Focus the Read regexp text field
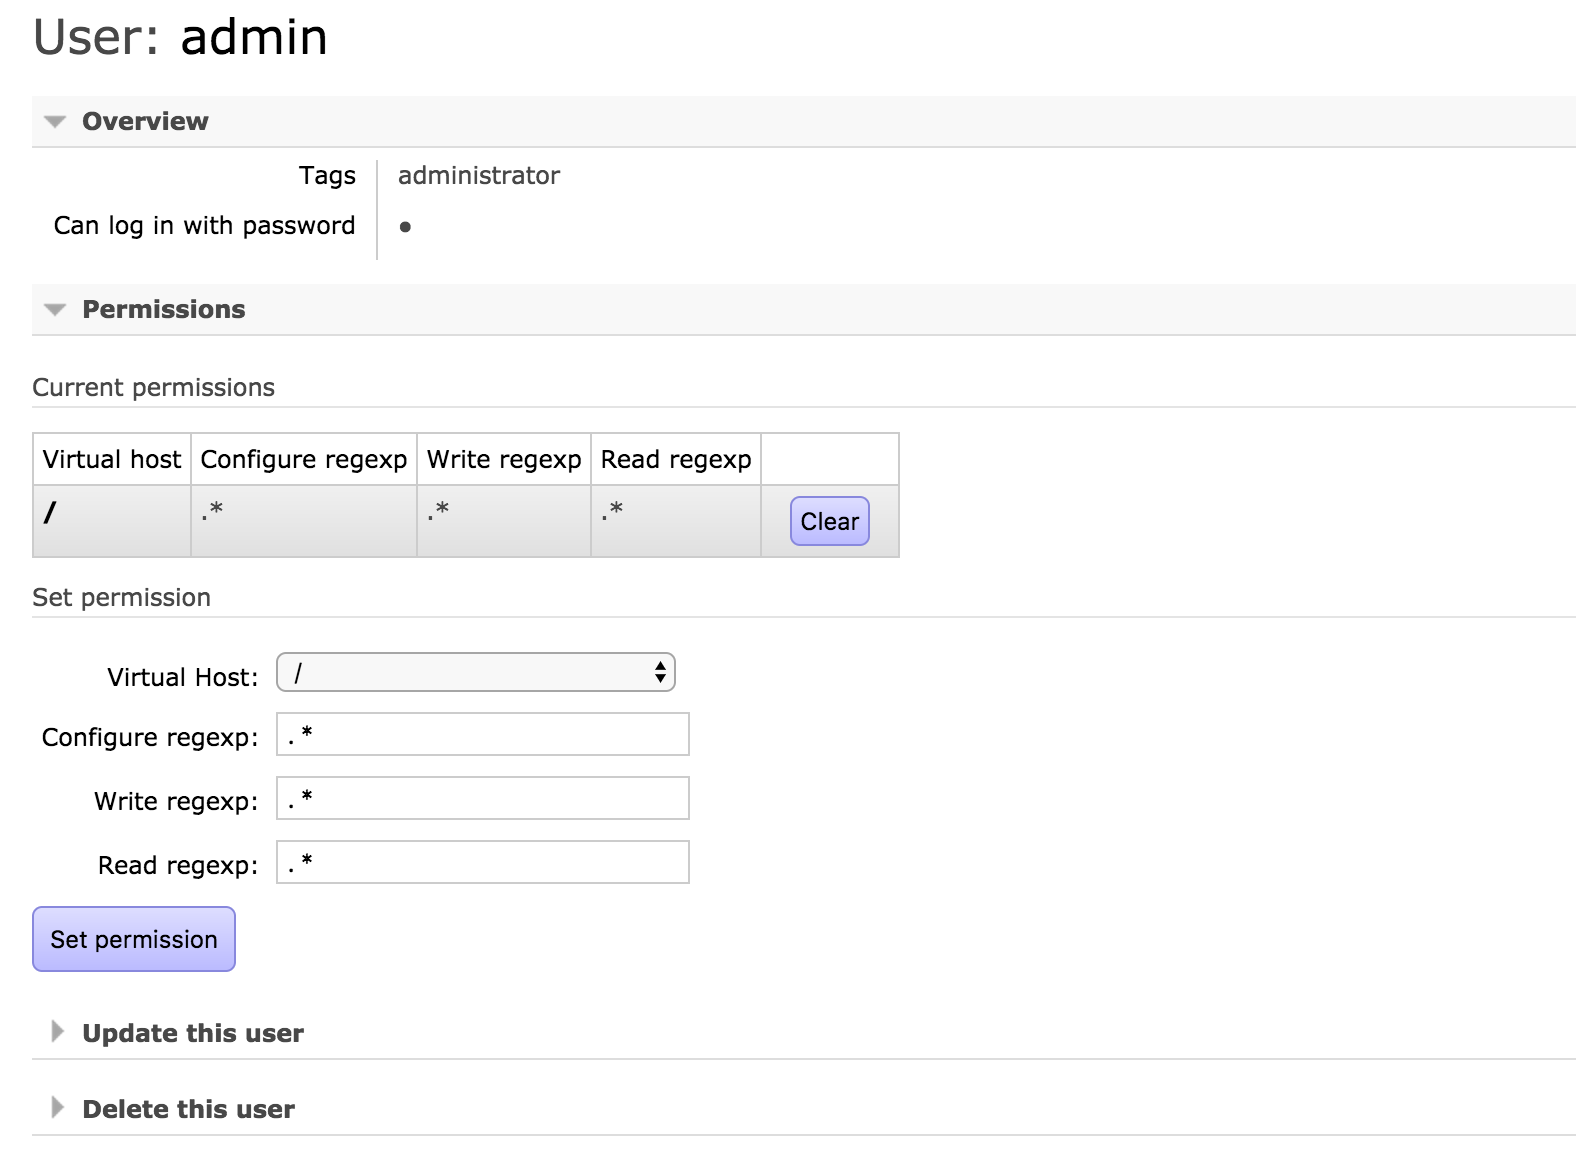 click(483, 862)
